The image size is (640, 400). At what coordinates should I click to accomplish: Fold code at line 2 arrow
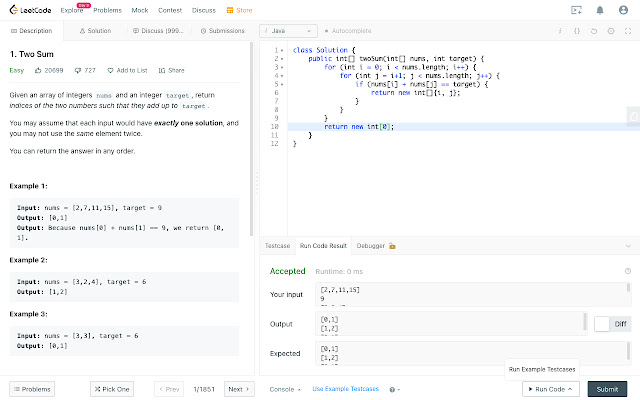tap(282, 59)
